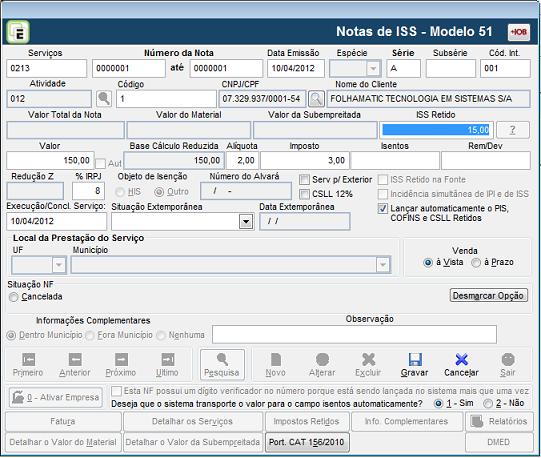Click the Port. CAT 156/2010 button

pos(307,442)
